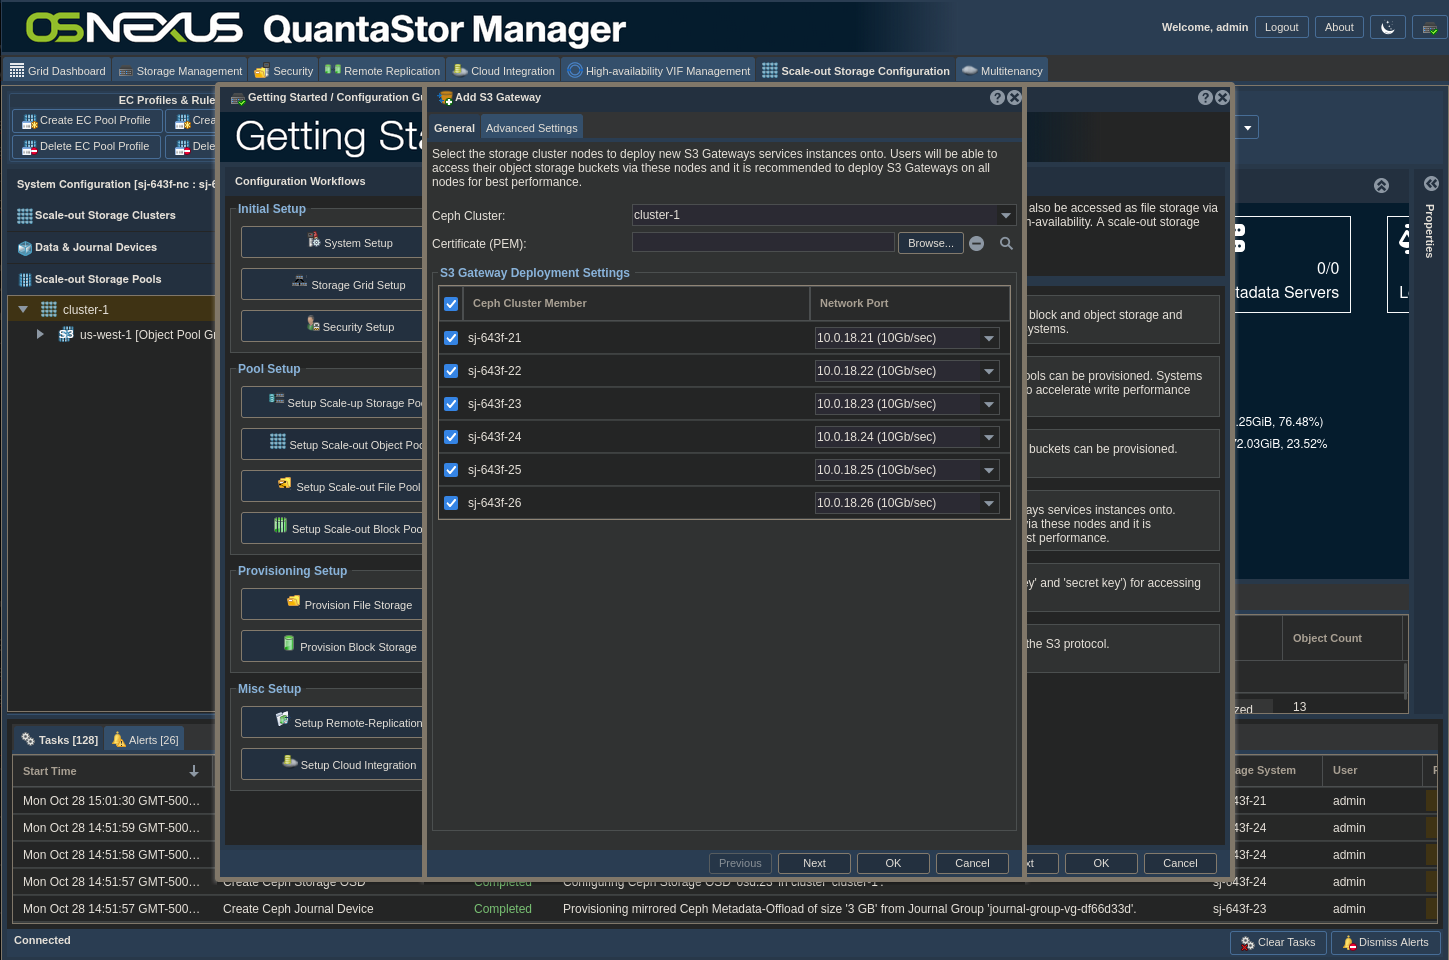Click the remove certificate minus icon
The image size is (1449, 960).
pyautogui.click(x=977, y=244)
